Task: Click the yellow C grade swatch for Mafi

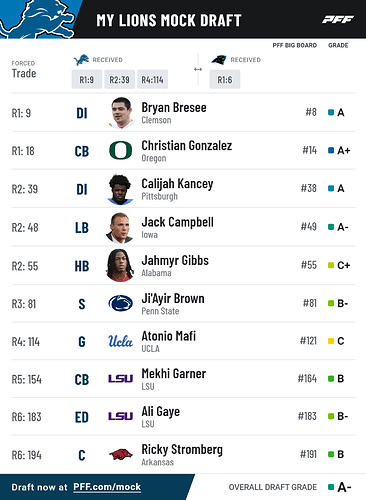Action: point(331,341)
